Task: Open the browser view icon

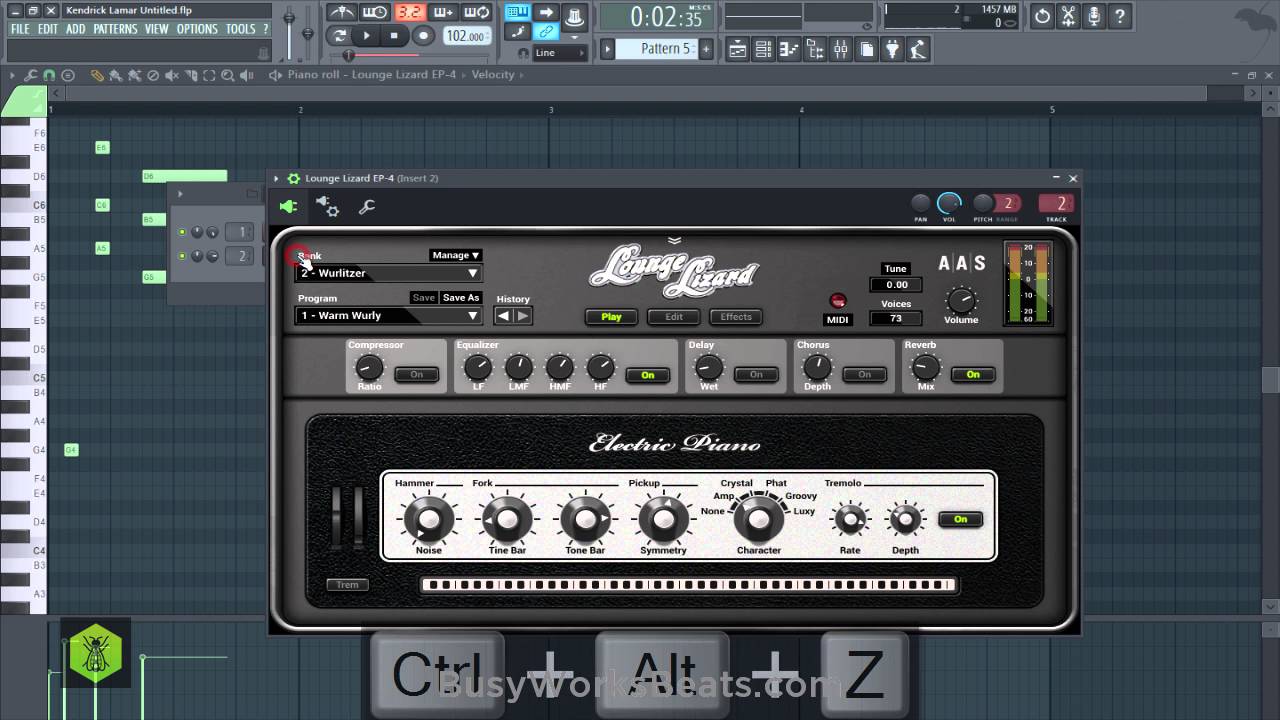Action: pos(815,49)
